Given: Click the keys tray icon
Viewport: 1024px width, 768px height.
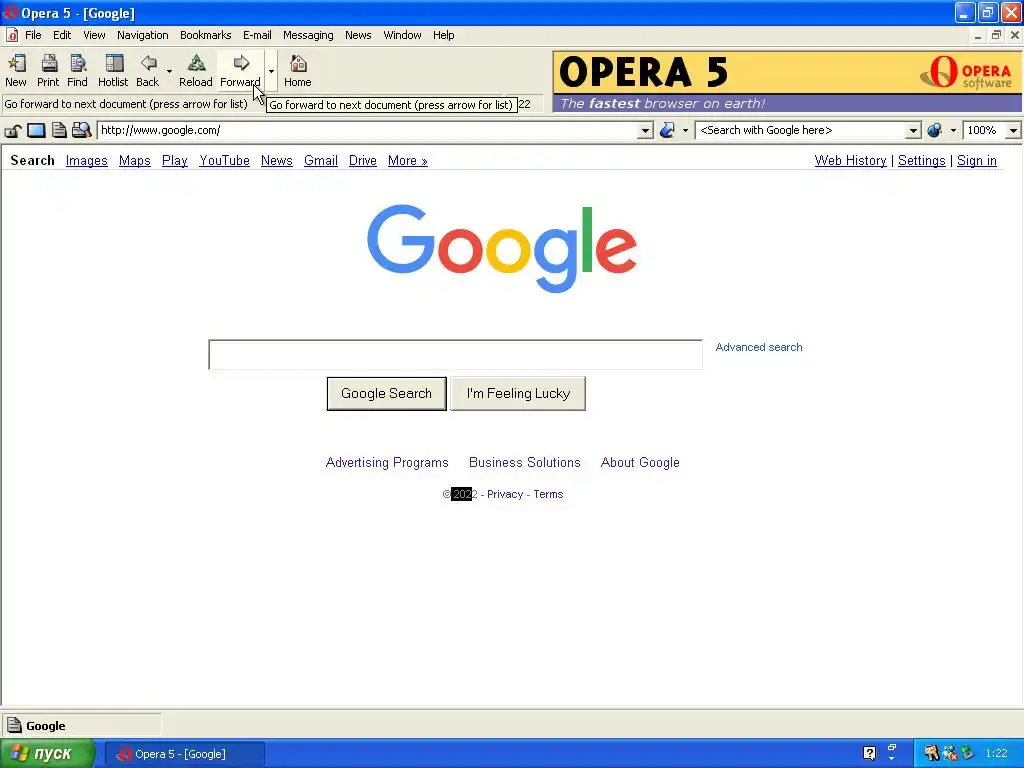Looking at the screenshot, I should (931, 753).
